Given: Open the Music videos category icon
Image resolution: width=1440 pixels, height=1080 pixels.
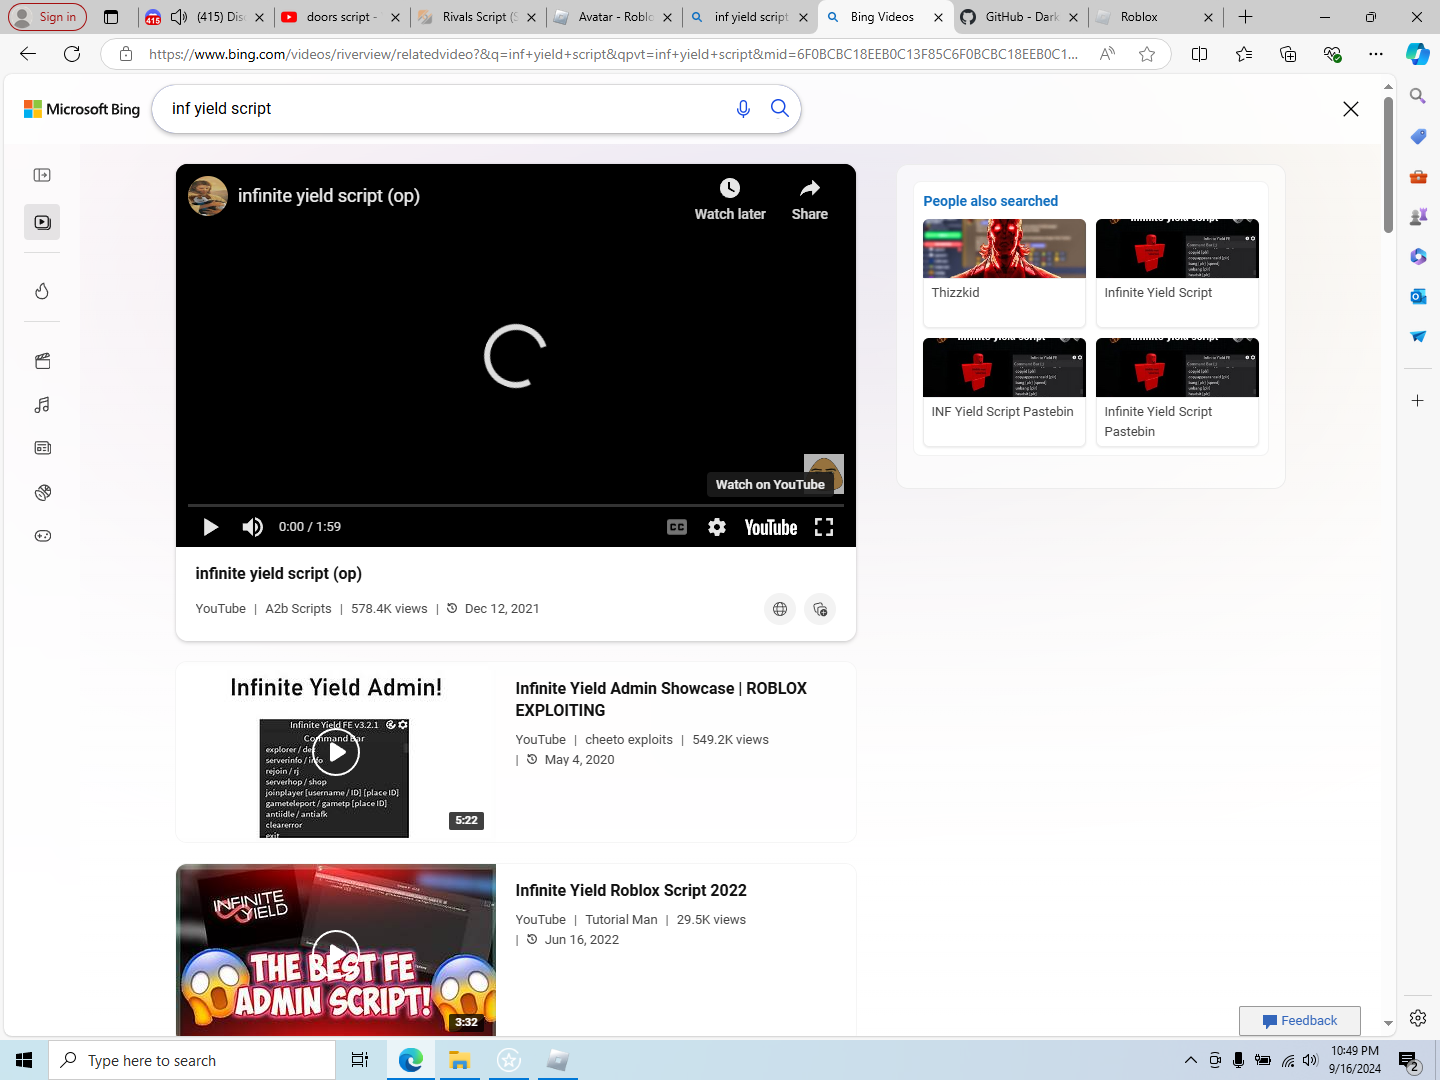Looking at the screenshot, I should tap(42, 405).
